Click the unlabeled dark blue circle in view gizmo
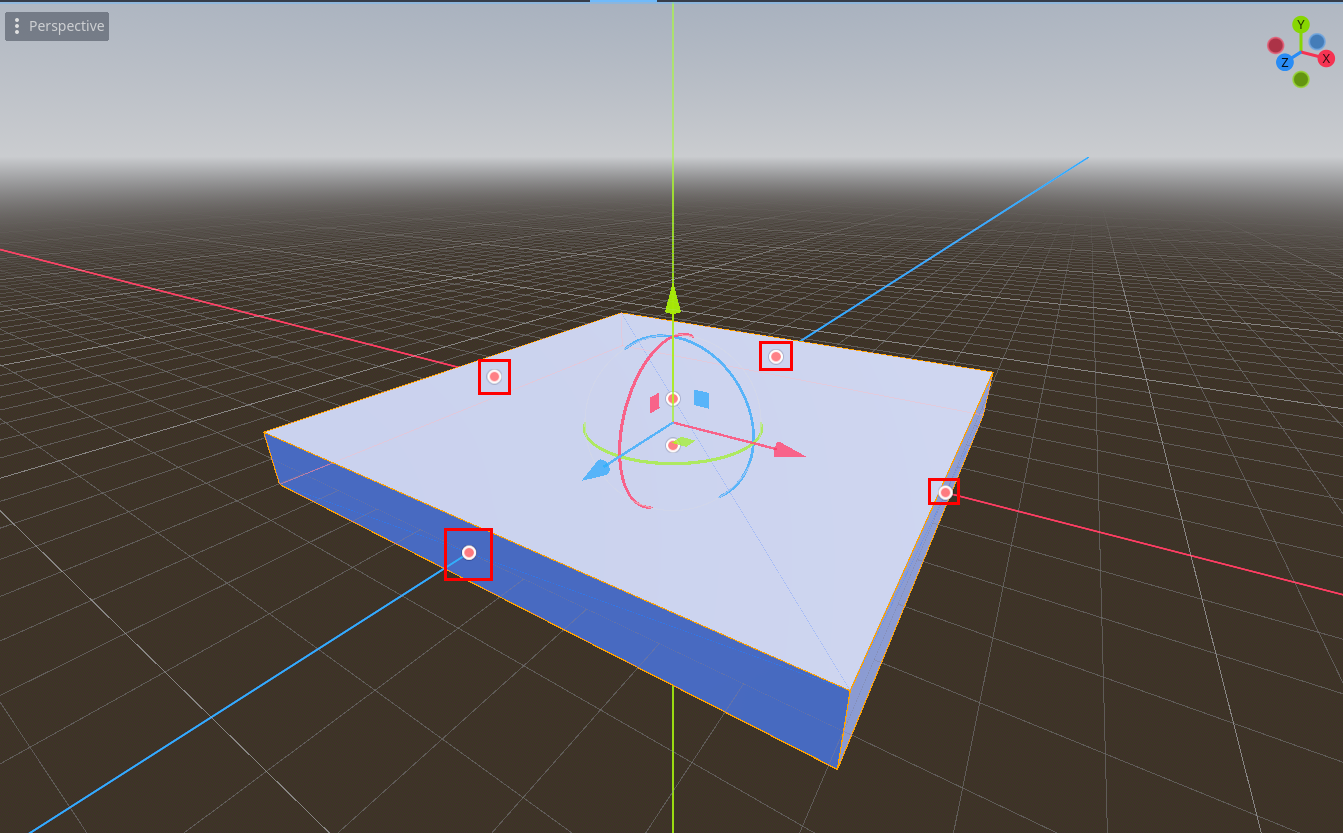Screen dimensions: 1343x833 tap(1317, 42)
